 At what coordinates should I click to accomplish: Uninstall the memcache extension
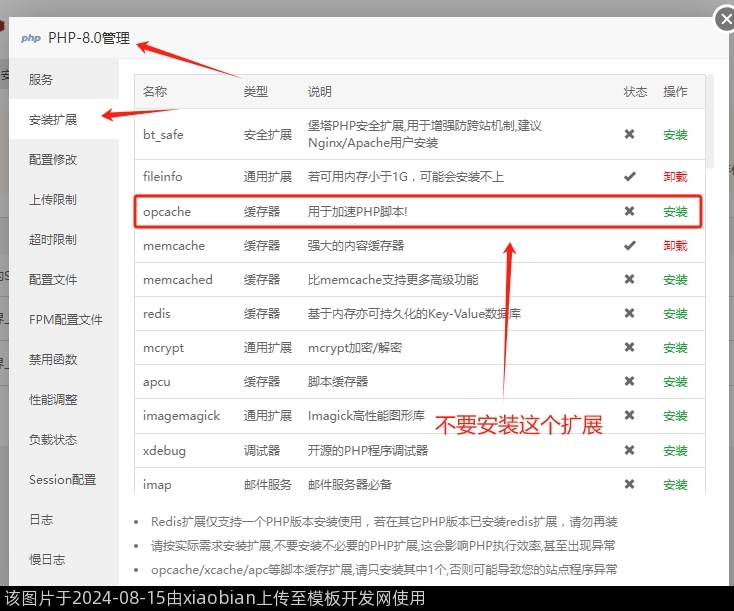675,246
